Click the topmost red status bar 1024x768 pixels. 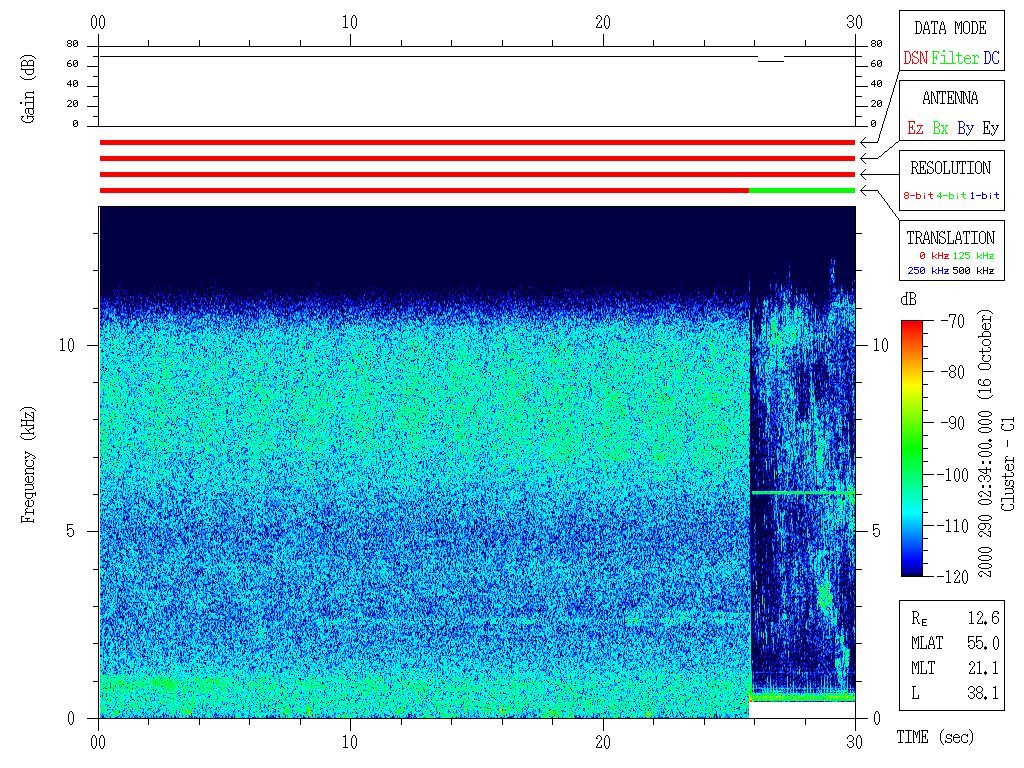[477, 143]
